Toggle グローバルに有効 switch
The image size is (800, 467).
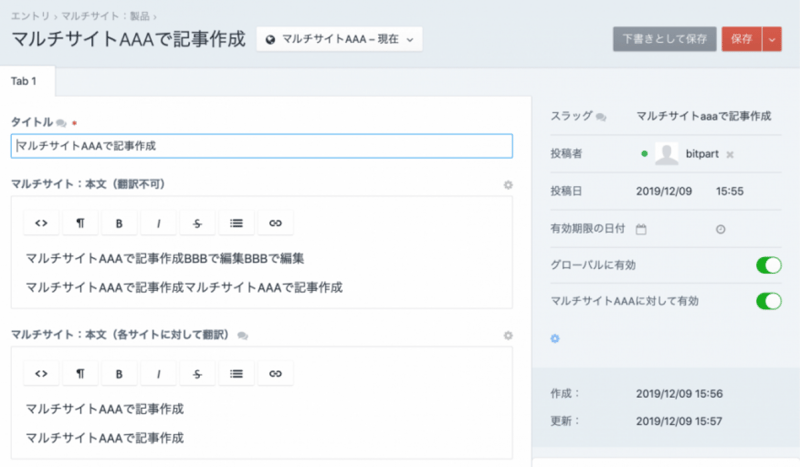(768, 265)
